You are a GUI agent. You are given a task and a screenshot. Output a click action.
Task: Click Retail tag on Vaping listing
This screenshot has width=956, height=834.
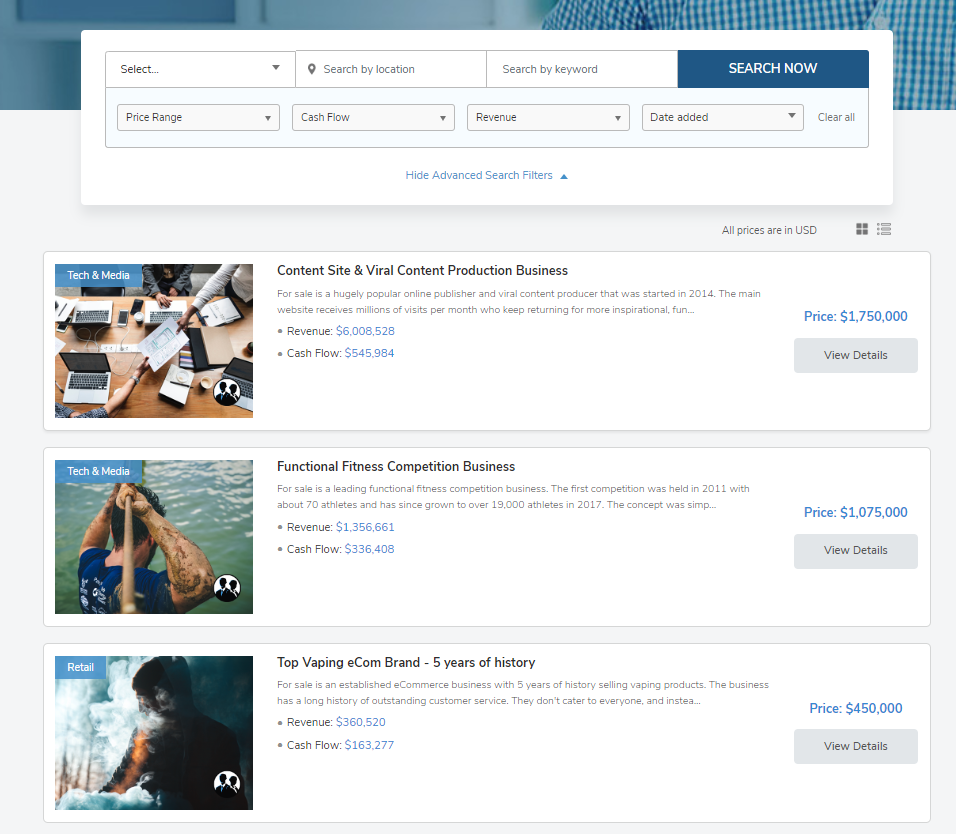(x=80, y=668)
